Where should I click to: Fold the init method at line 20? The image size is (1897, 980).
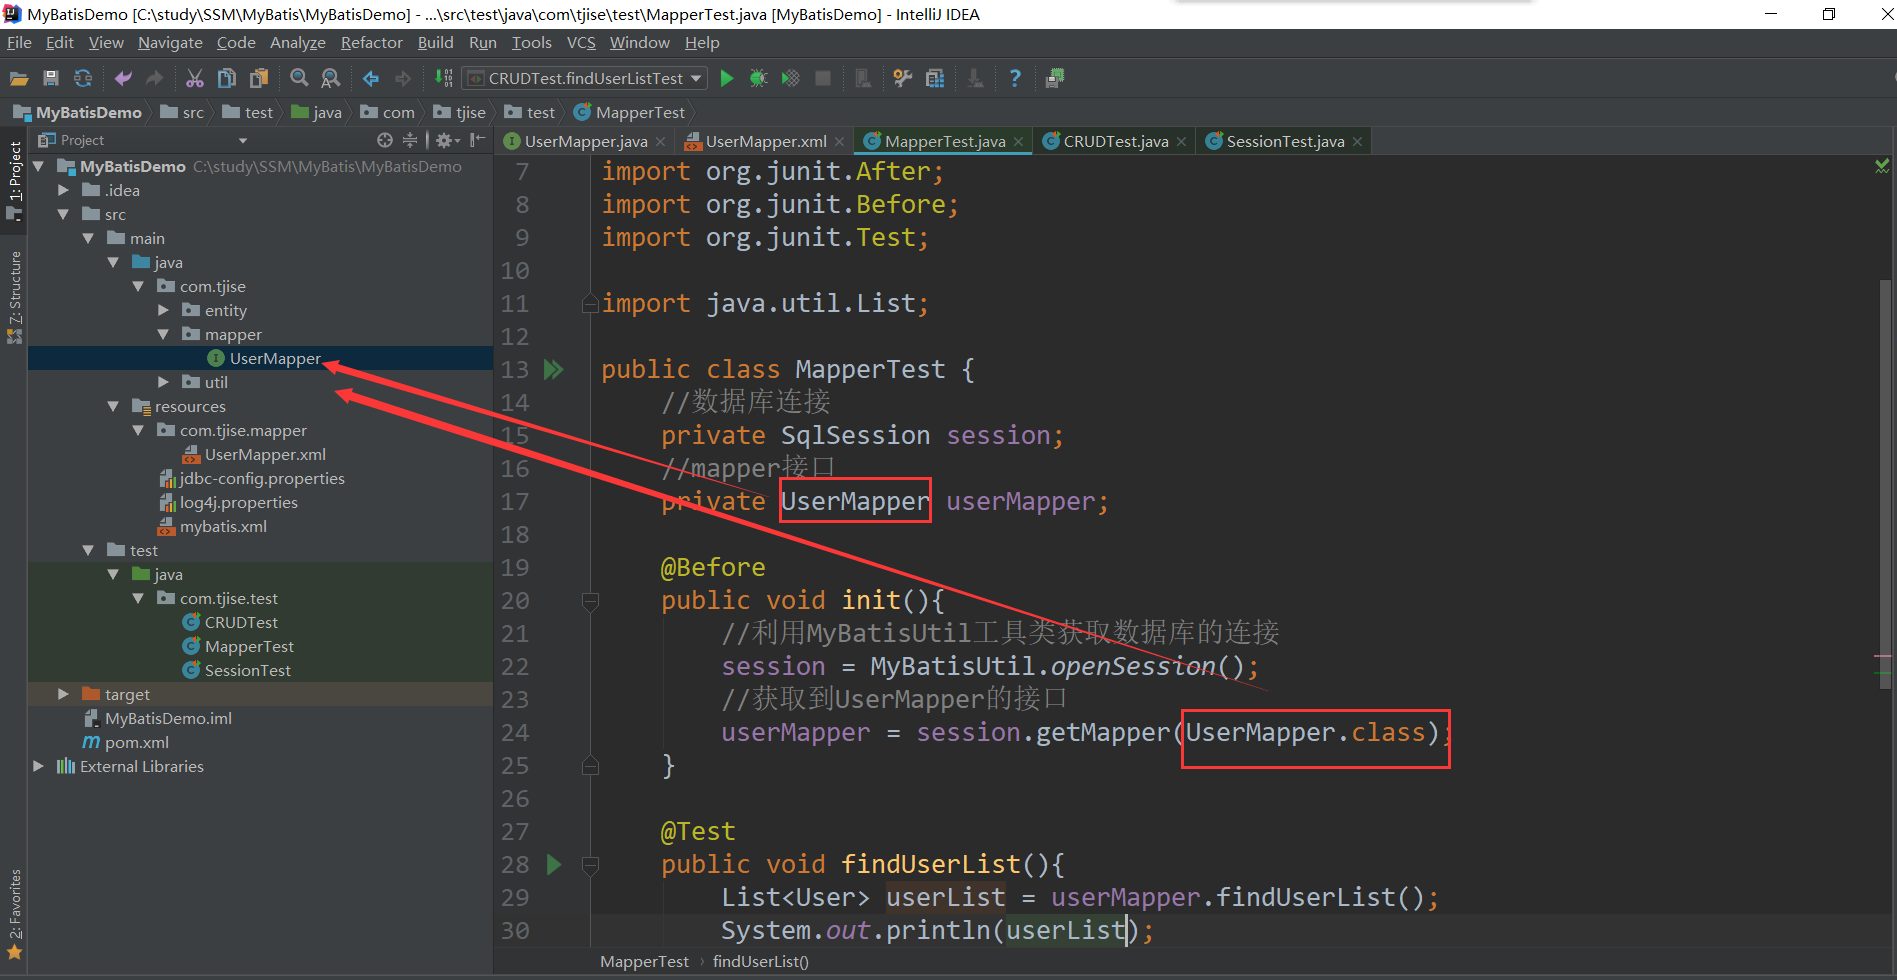[x=590, y=601]
